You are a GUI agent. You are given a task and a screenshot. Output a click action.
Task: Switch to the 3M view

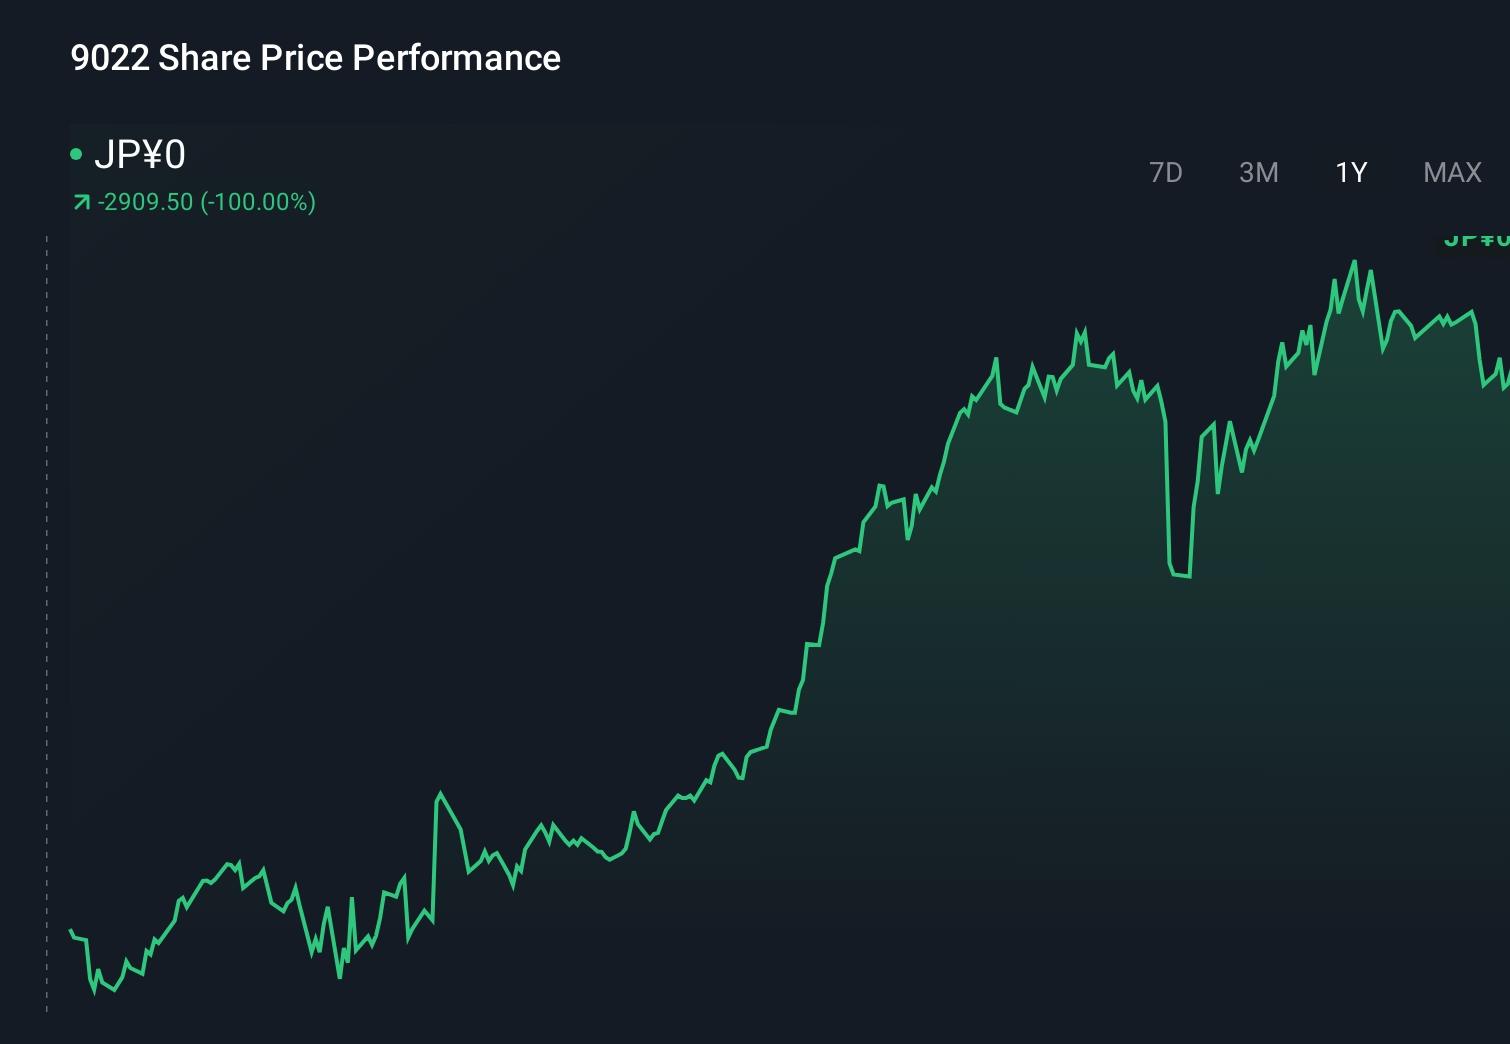[x=1257, y=172]
